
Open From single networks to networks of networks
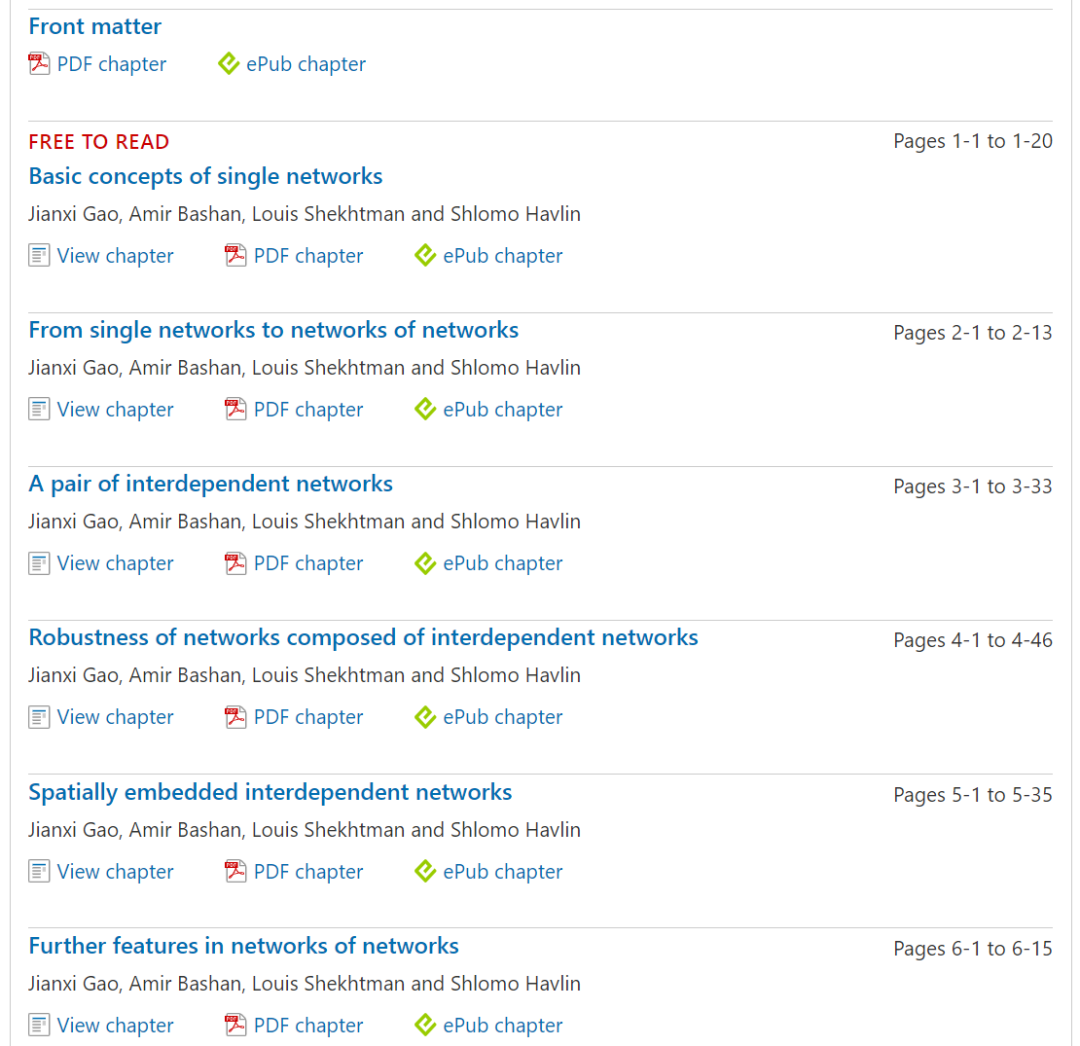click(x=273, y=330)
